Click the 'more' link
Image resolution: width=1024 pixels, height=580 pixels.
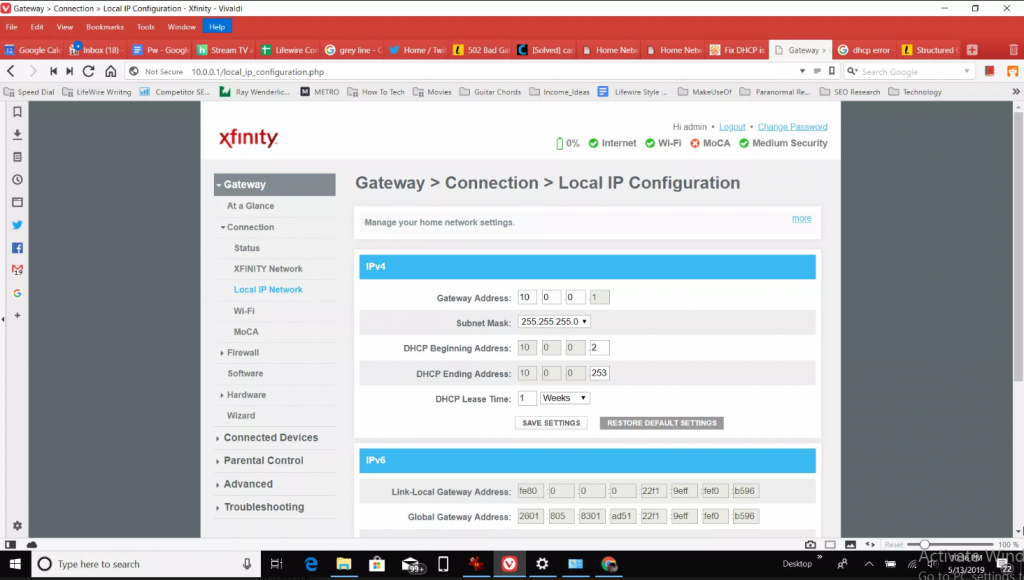[x=801, y=218]
